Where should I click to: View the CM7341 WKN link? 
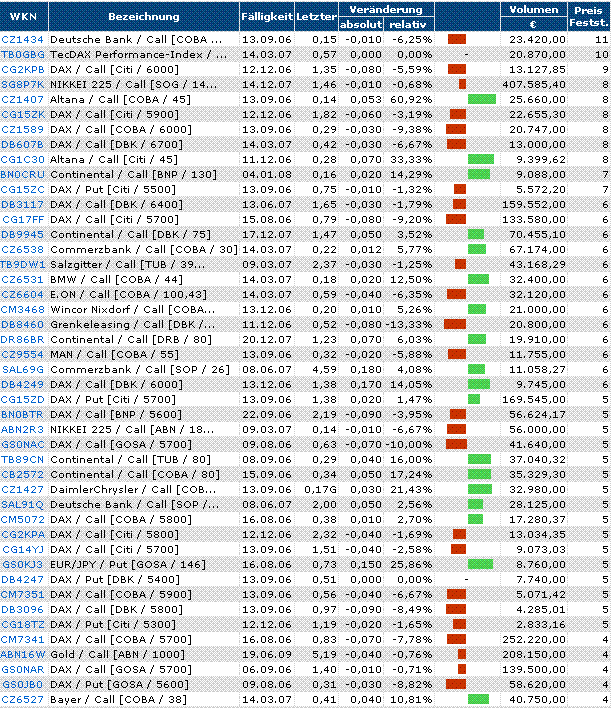point(23,639)
